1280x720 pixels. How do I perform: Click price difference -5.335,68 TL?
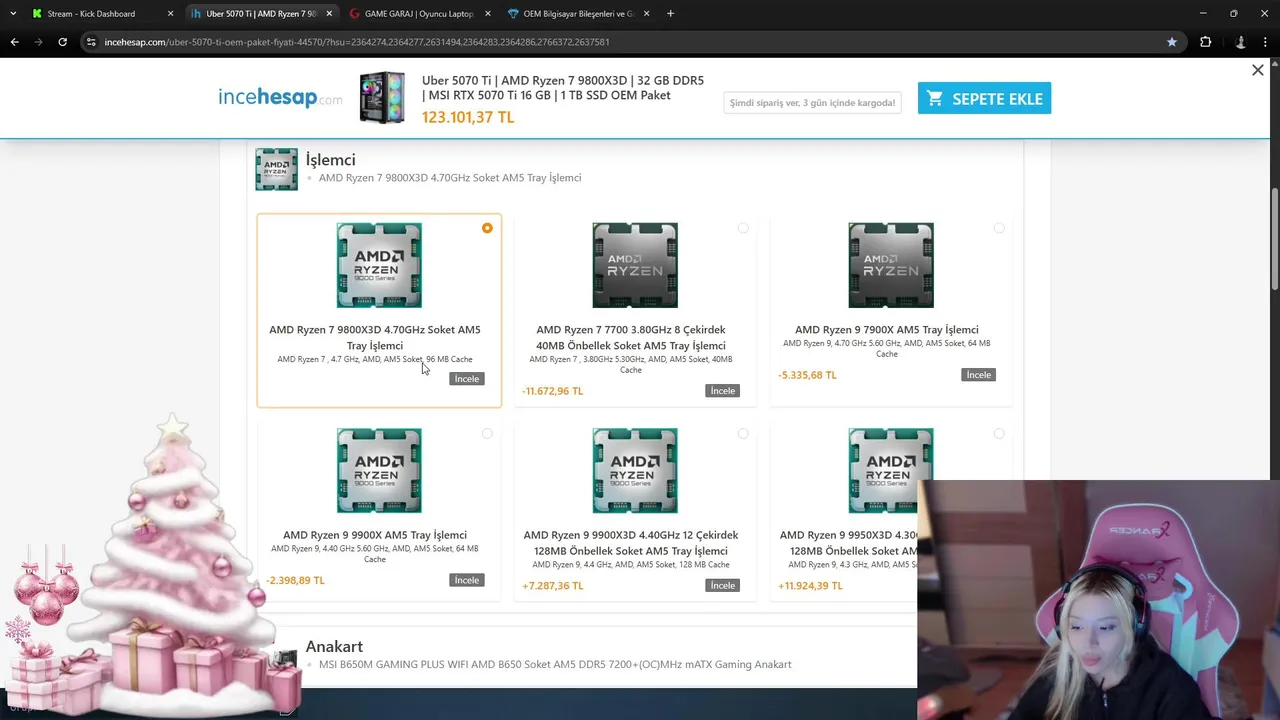[807, 375]
